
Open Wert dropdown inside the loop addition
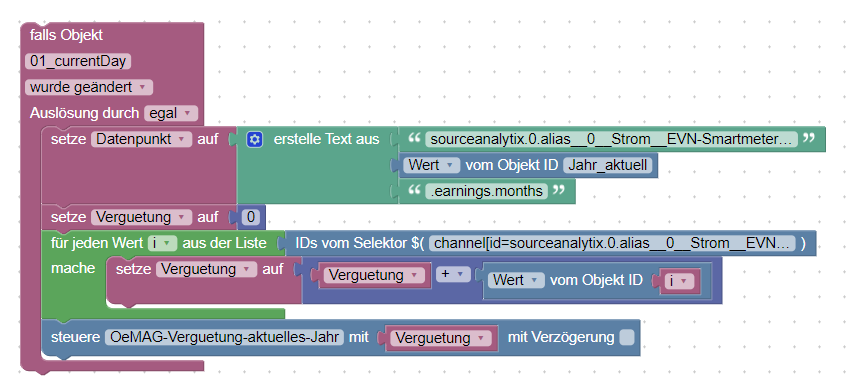tap(516, 280)
